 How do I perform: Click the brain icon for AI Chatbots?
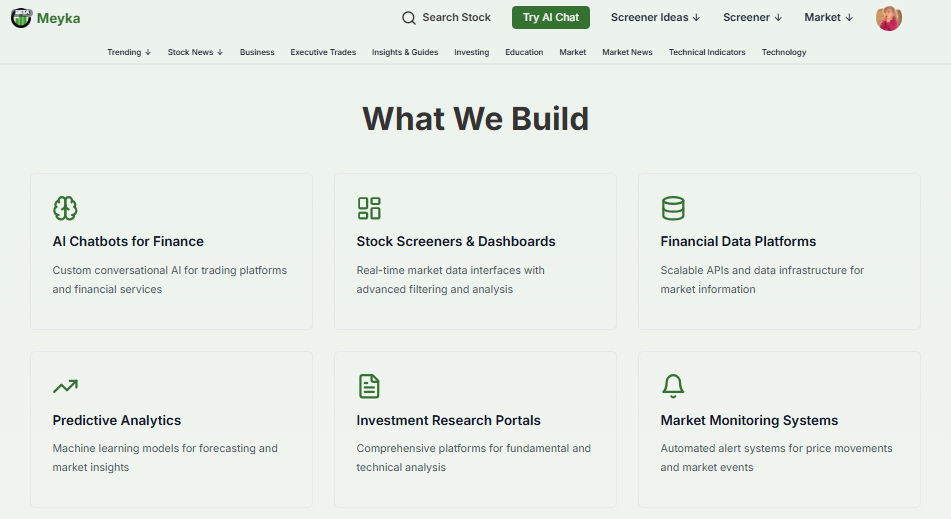pos(65,208)
